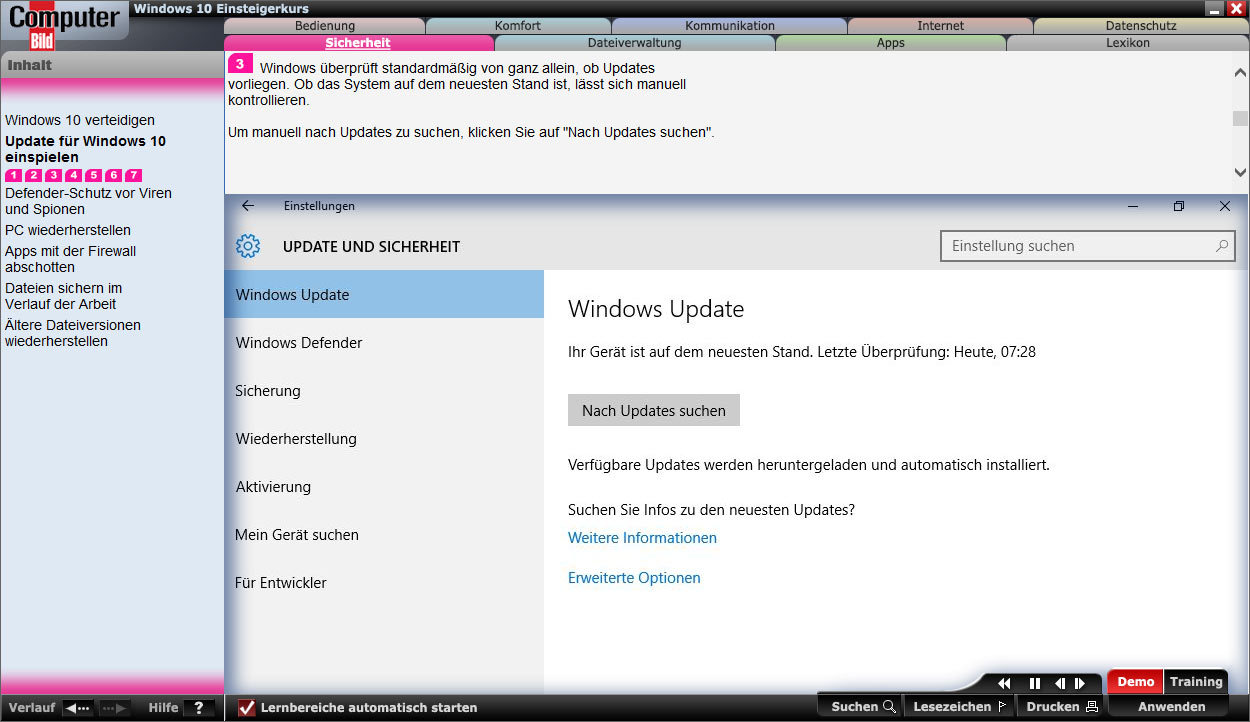Click the magnifier in the Einstellung suchen box
Image resolution: width=1250 pixels, height=722 pixels.
[1221, 245]
